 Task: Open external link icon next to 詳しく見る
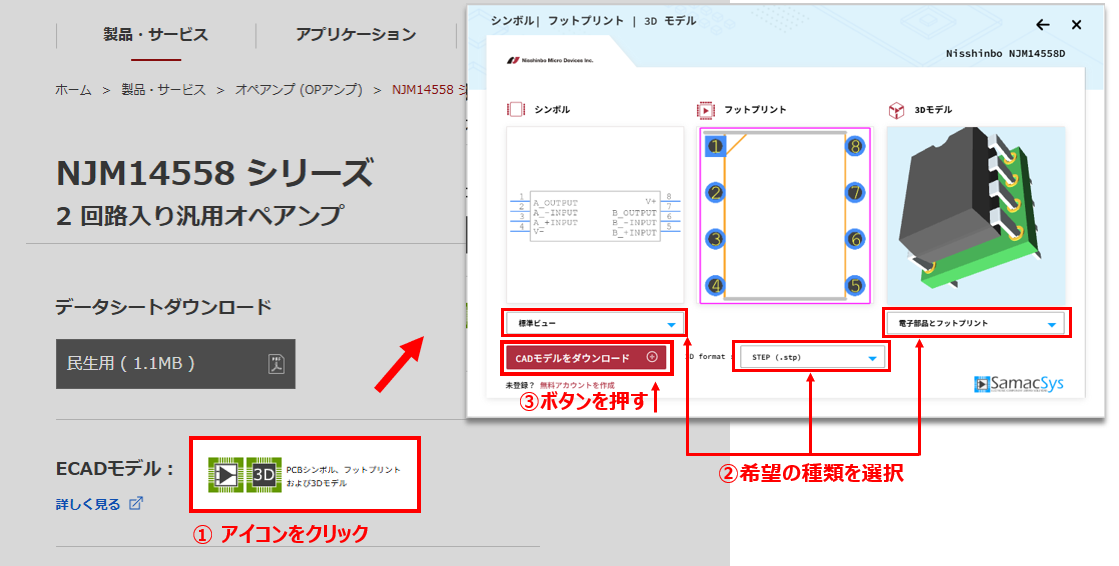pyautogui.click(x=136, y=503)
